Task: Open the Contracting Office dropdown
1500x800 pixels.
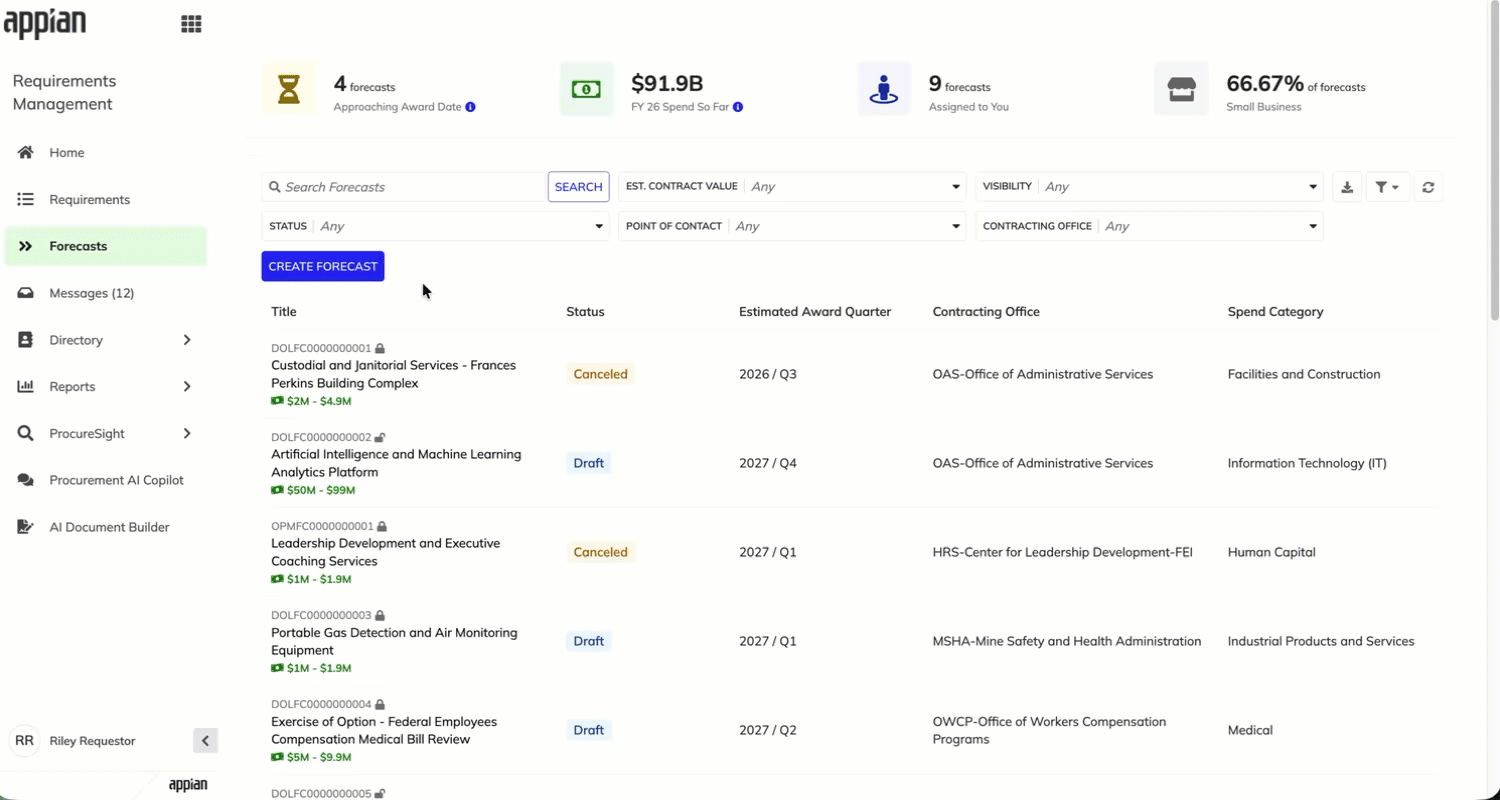Action: click(1149, 226)
